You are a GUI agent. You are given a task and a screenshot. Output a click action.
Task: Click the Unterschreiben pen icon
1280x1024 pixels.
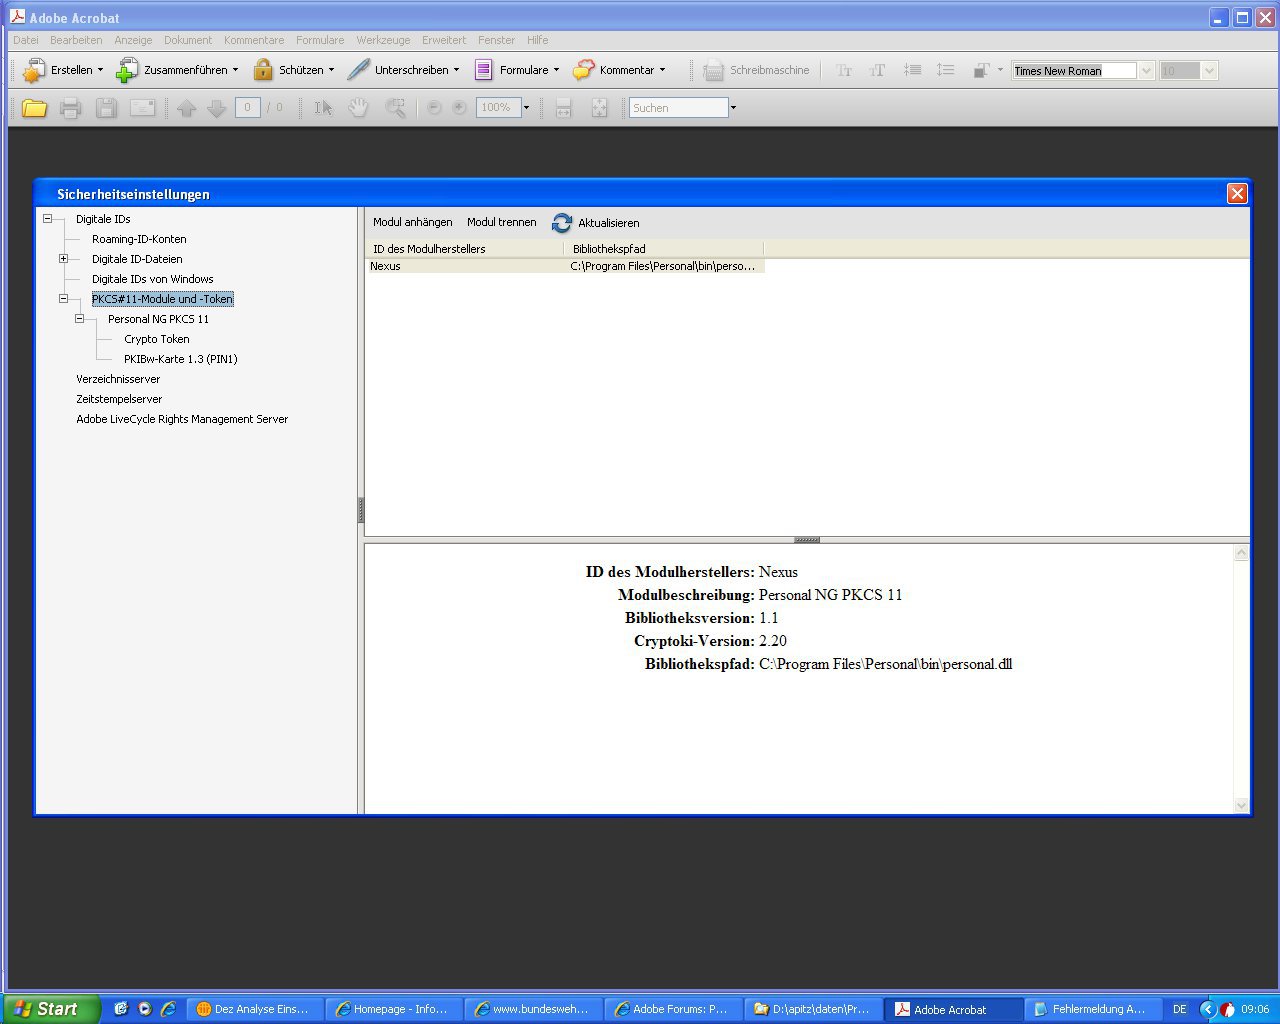pos(358,70)
